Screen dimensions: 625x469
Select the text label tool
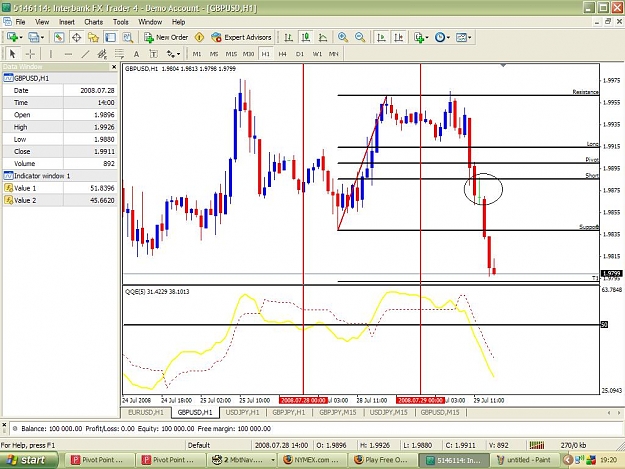[153, 54]
